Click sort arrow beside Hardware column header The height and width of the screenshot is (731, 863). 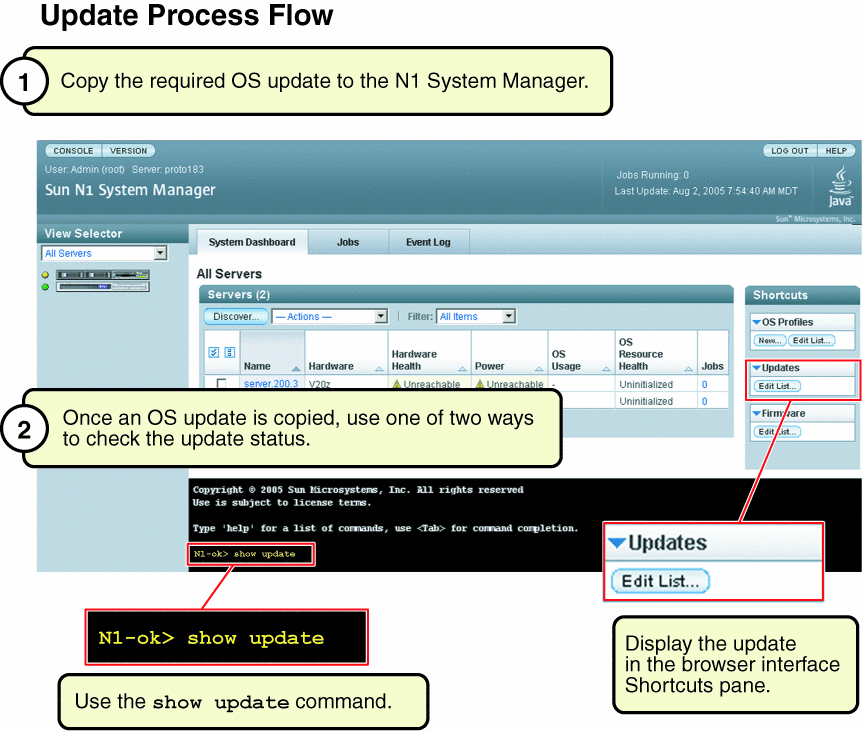379,368
